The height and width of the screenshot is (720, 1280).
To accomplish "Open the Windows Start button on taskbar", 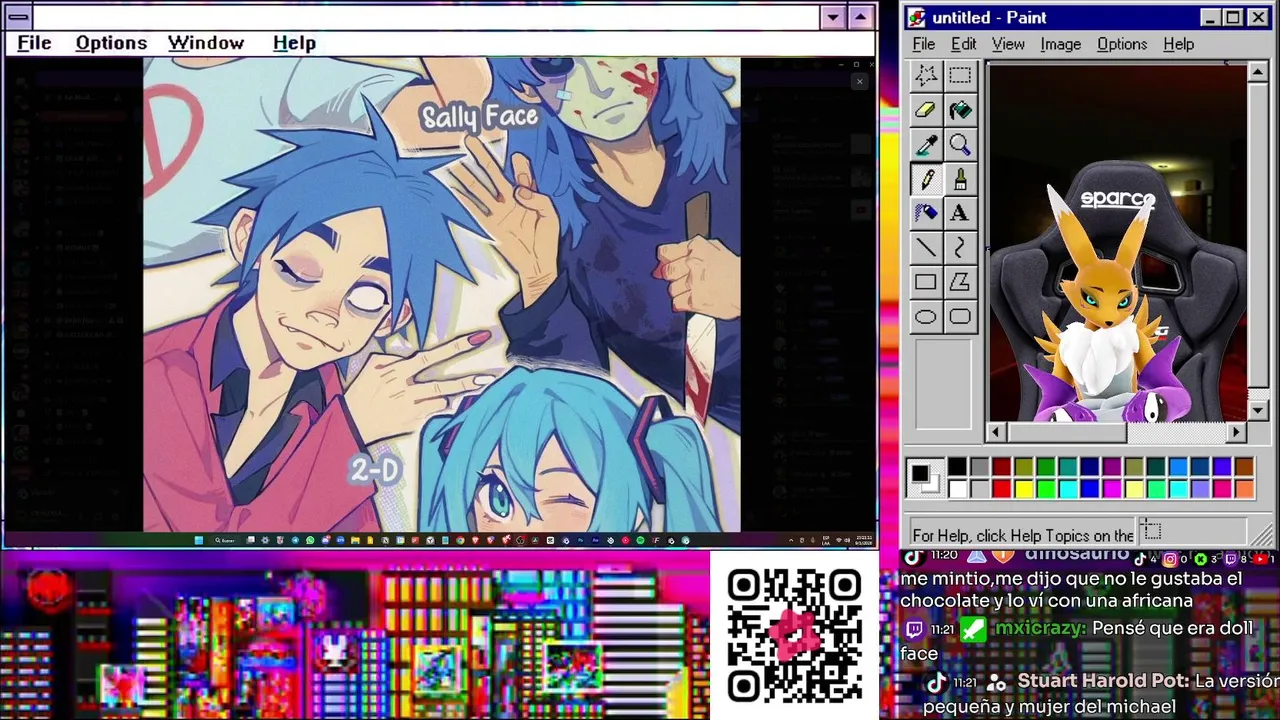I will pyautogui.click(x=198, y=540).
